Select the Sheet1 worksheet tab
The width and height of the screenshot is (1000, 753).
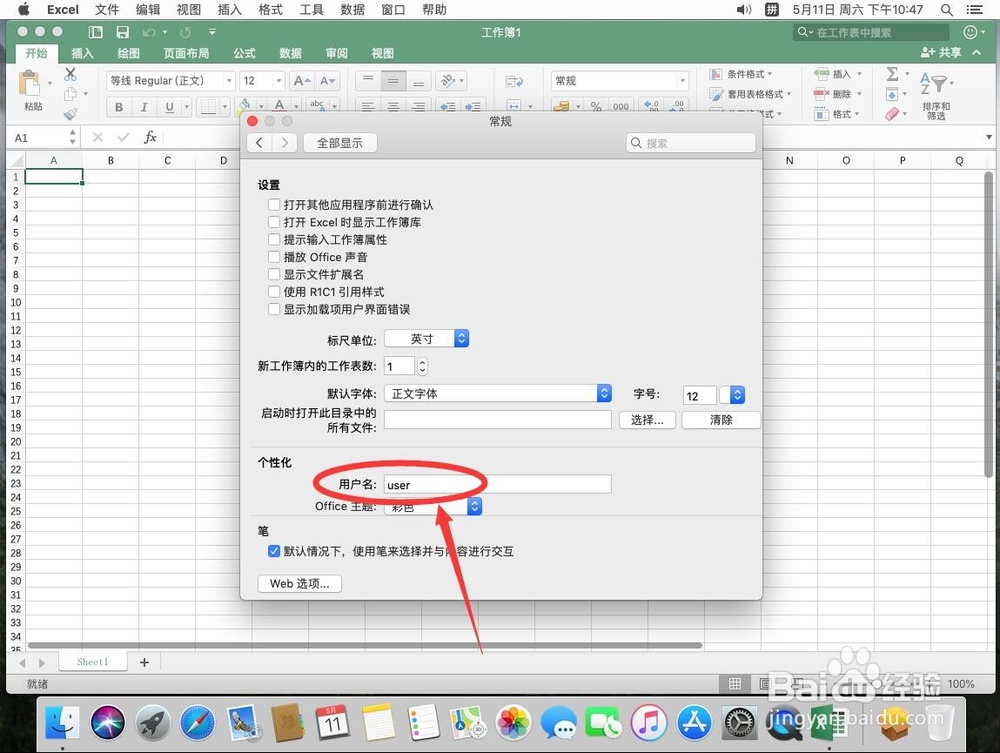pos(93,662)
